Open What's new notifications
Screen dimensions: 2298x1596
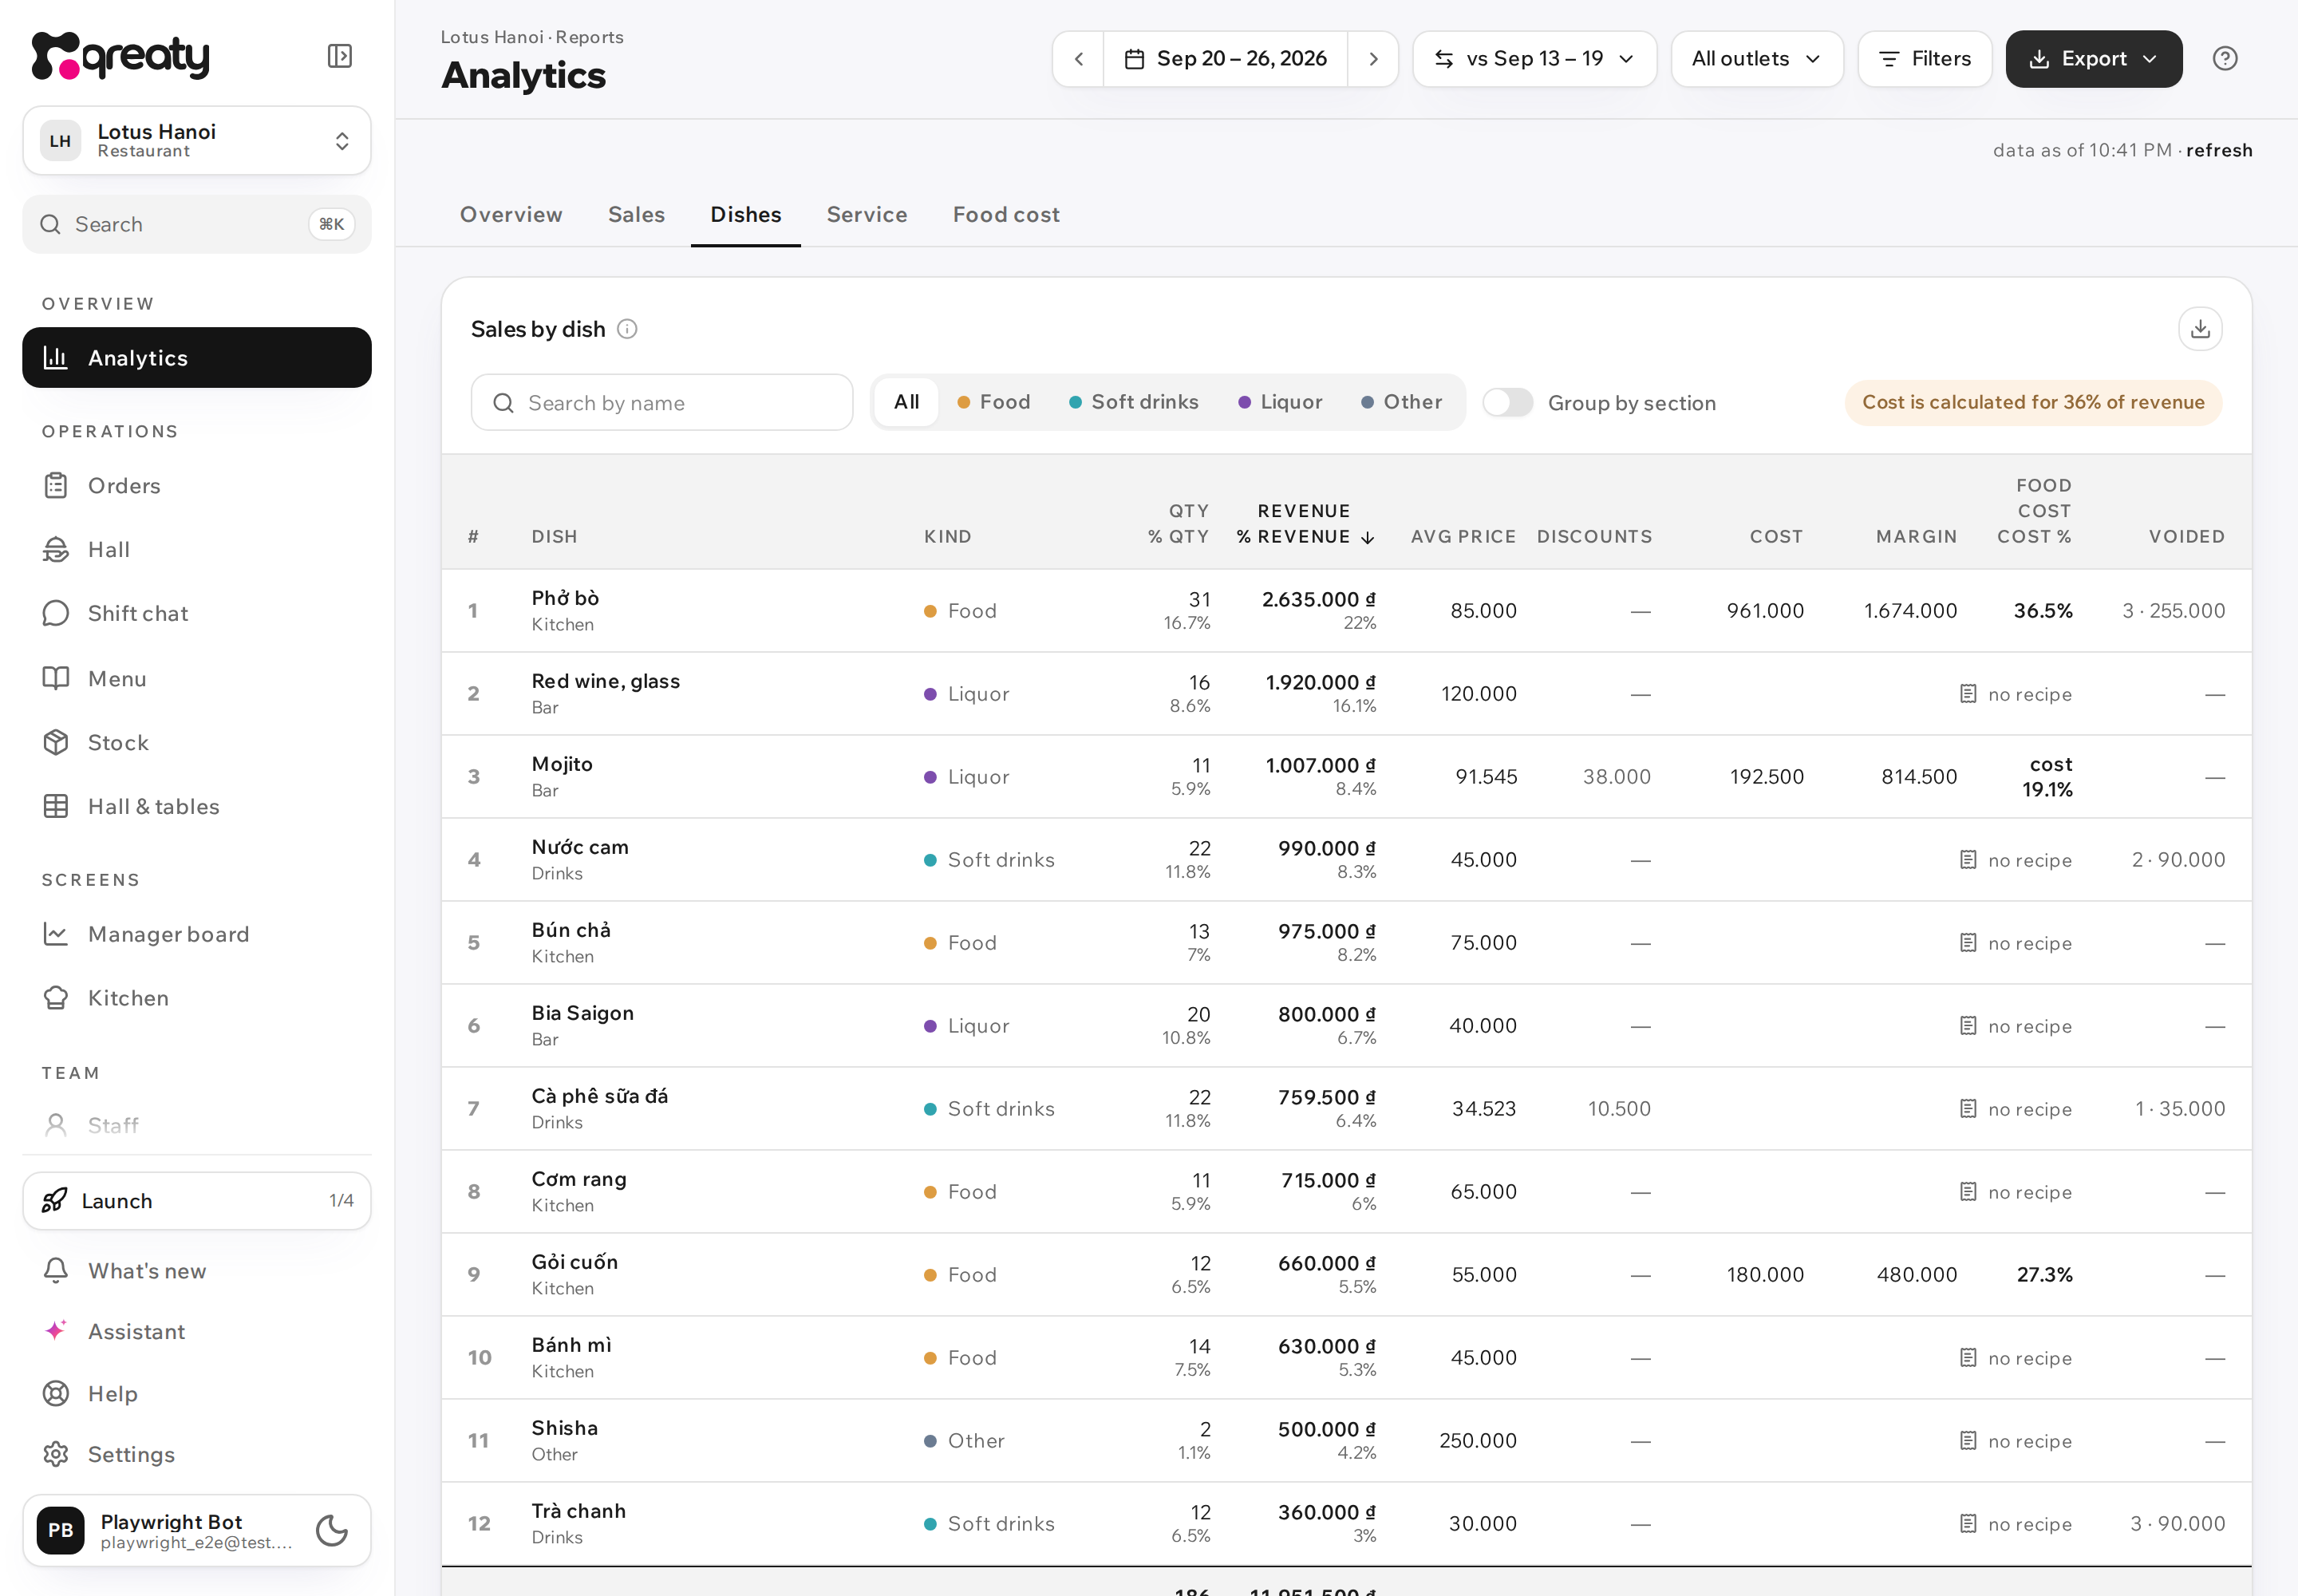click(x=197, y=1271)
